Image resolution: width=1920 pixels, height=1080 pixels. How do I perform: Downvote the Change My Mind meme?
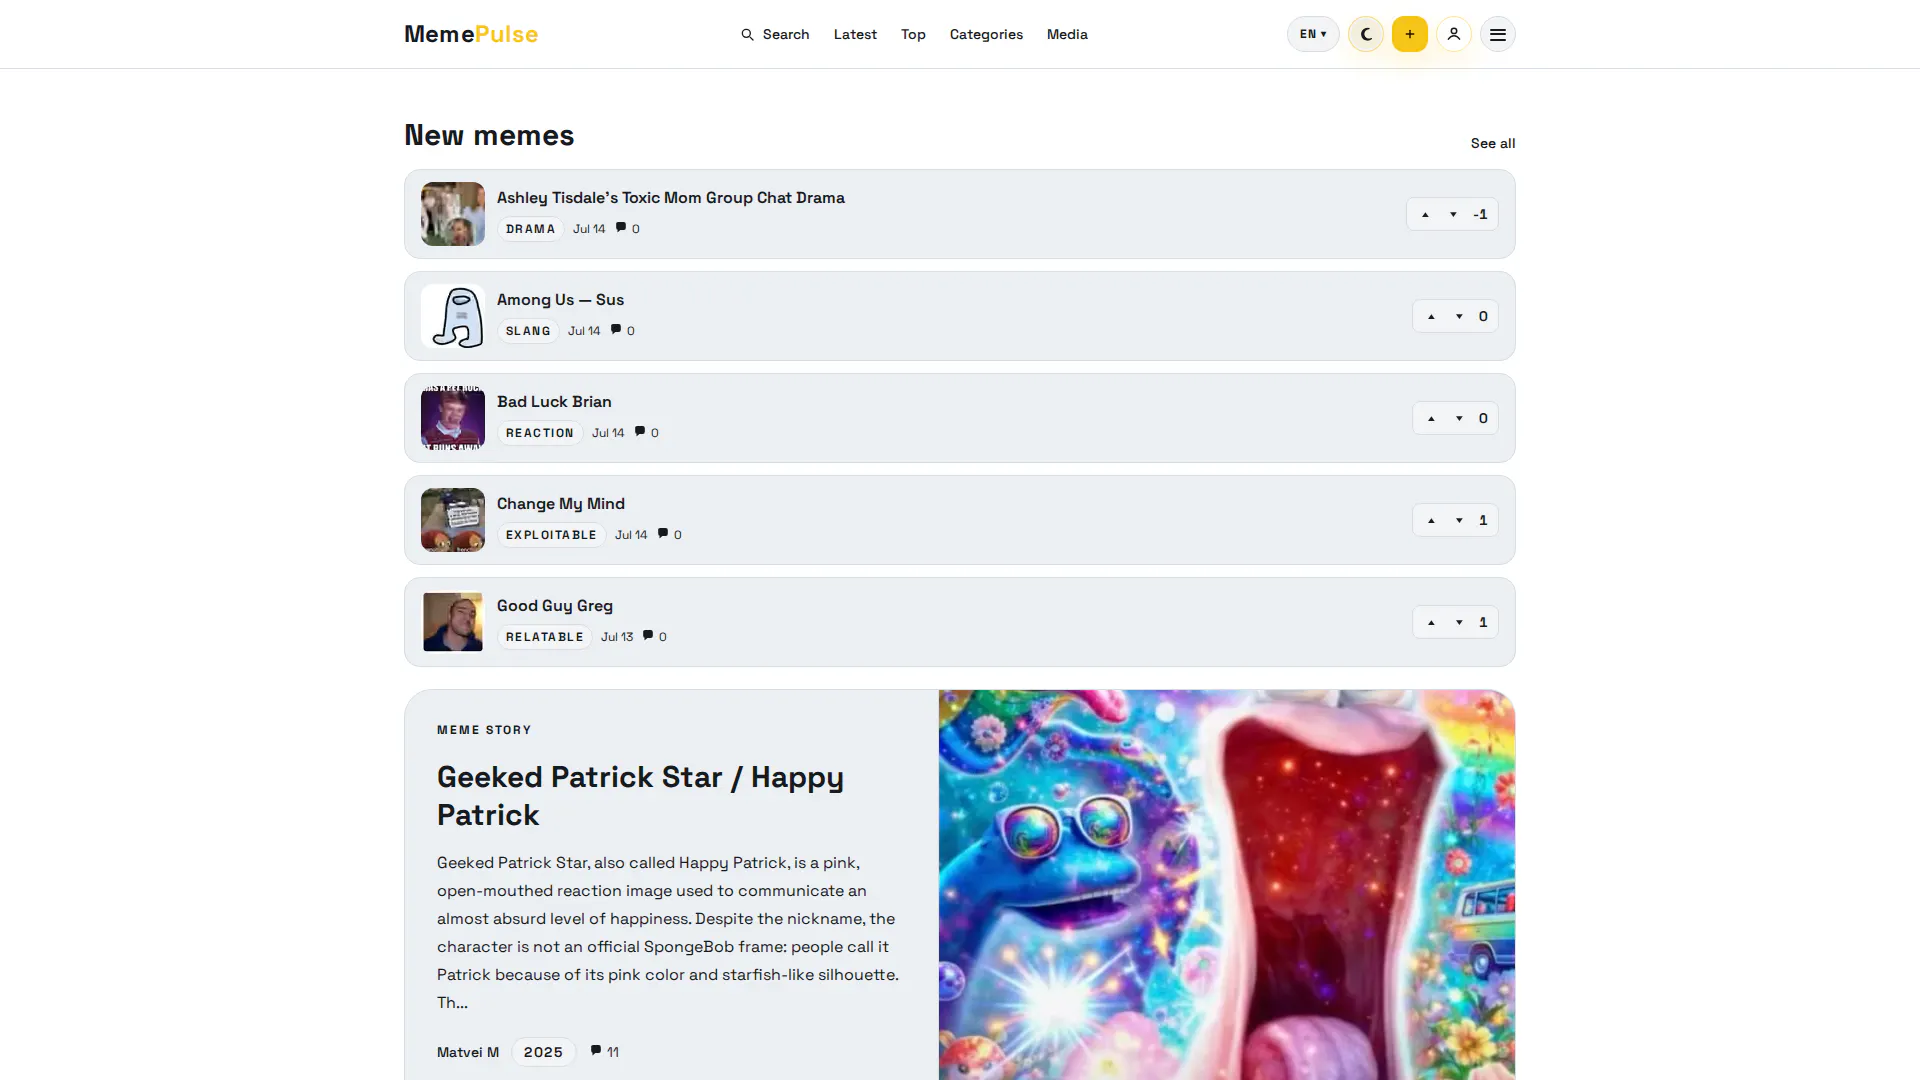[1459, 520]
